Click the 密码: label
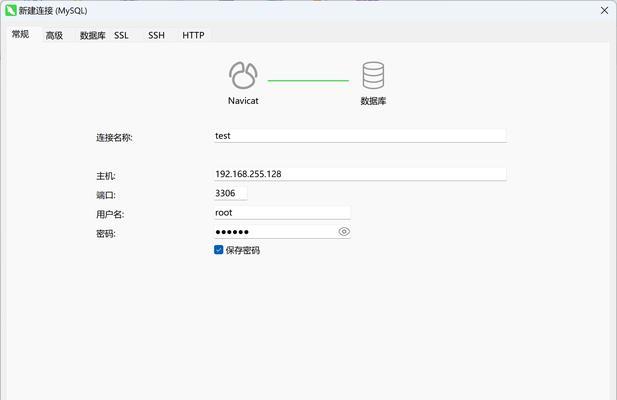The width and height of the screenshot is (617, 400). [x=106, y=234]
